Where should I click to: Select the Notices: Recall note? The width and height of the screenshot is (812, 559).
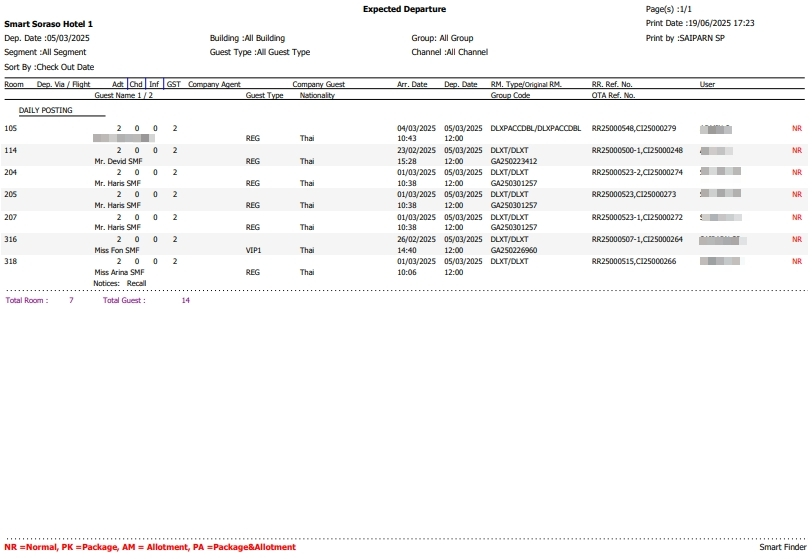[x=120, y=283]
